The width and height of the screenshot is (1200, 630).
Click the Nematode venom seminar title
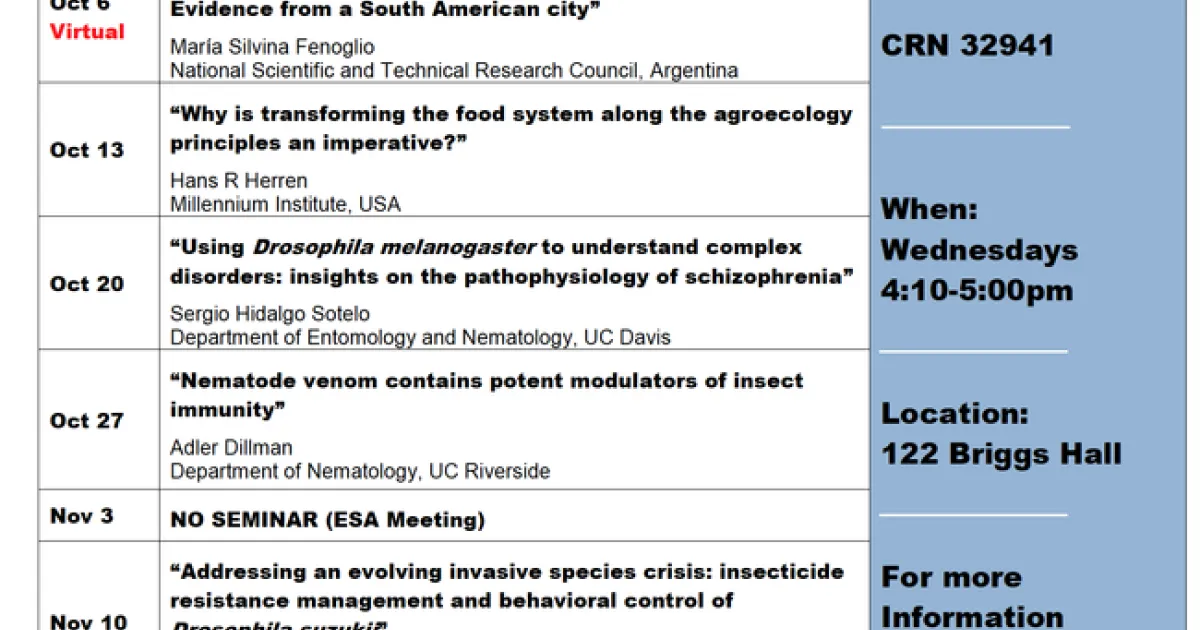coord(486,395)
